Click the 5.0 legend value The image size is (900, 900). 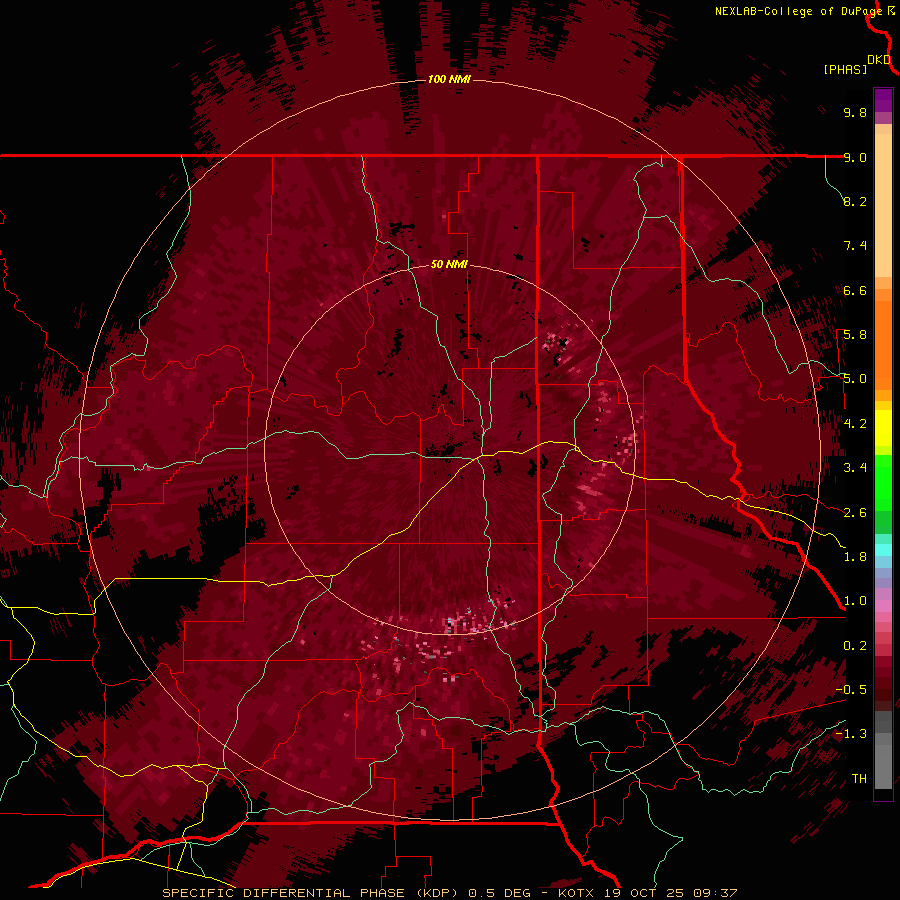855,379
